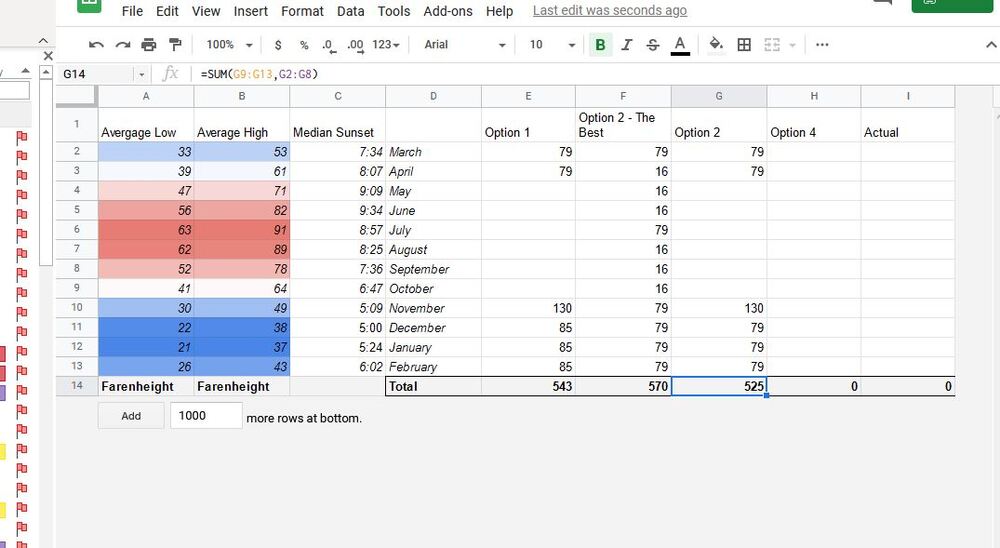Open the font size 10 dropdown
Image resolution: width=1000 pixels, height=548 pixels.
(x=552, y=45)
